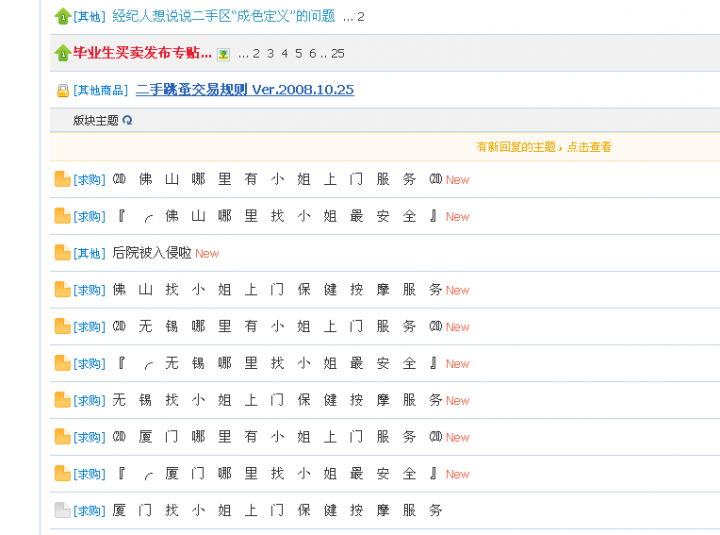Open the 后院被入侵啦 thread
720x535 pixels.
pos(151,253)
